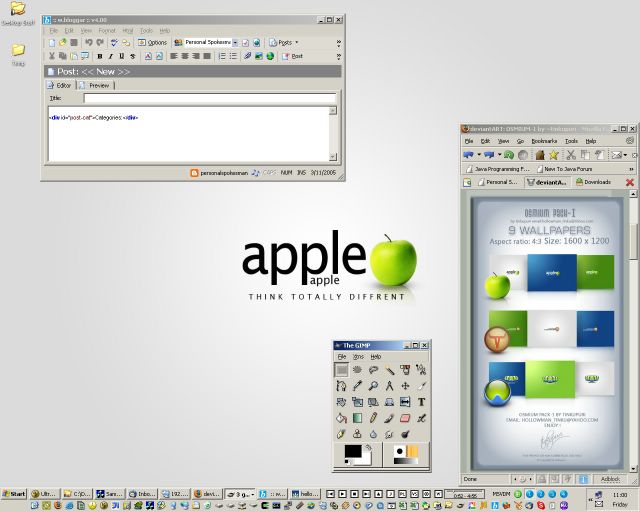Expand Firefox Forward button history arrow
The width and height of the screenshot is (640, 512).
pyautogui.click(x=499, y=155)
